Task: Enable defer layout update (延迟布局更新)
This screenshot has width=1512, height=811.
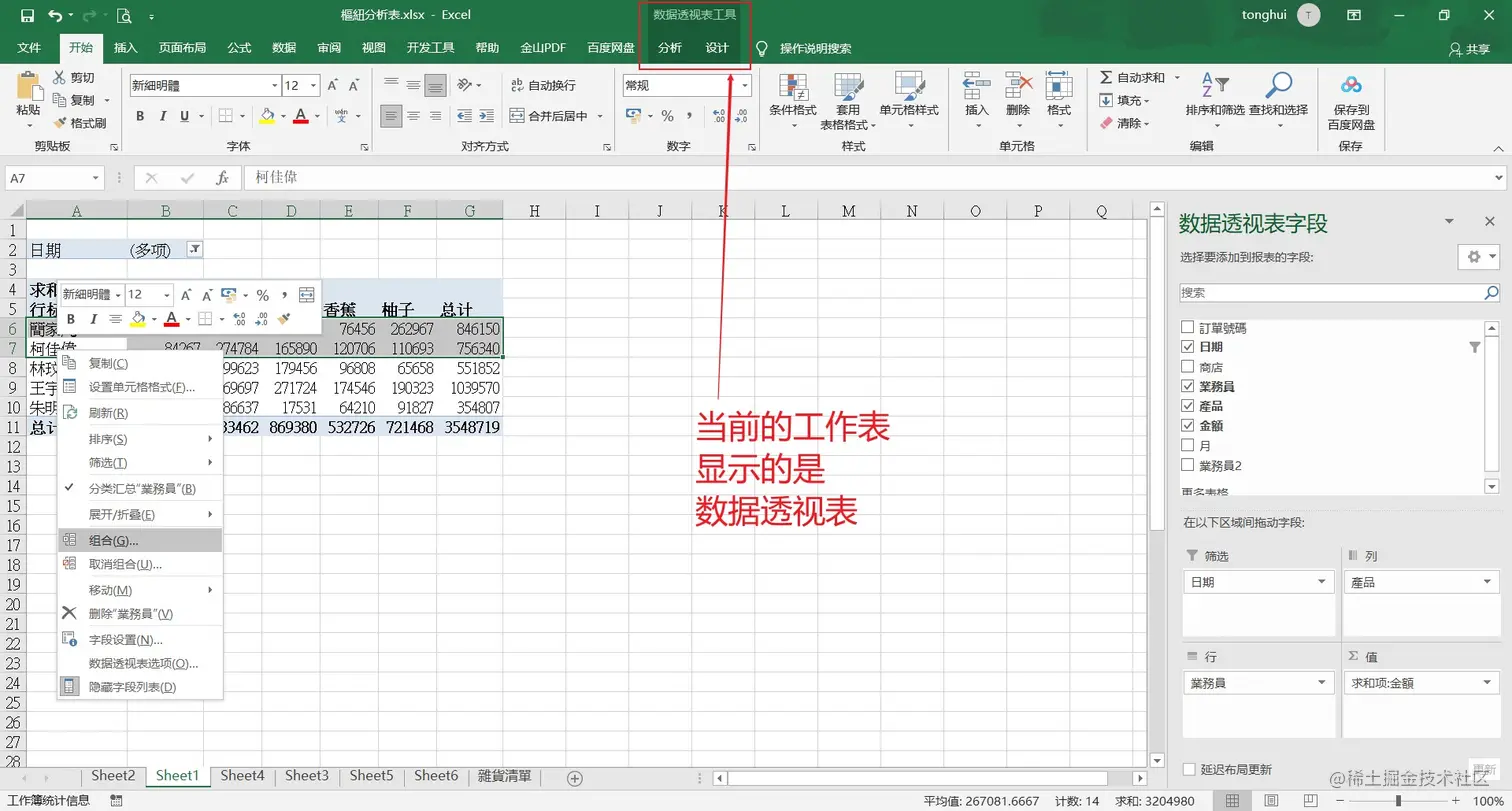Action: [1189, 769]
